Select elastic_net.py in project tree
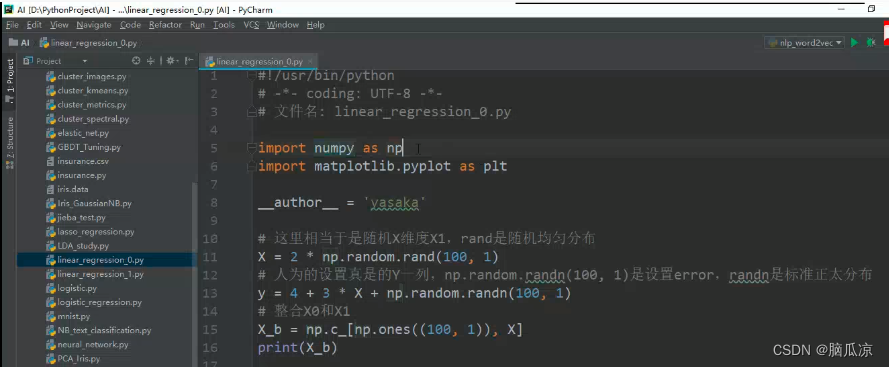889x367 pixels. (77, 133)
